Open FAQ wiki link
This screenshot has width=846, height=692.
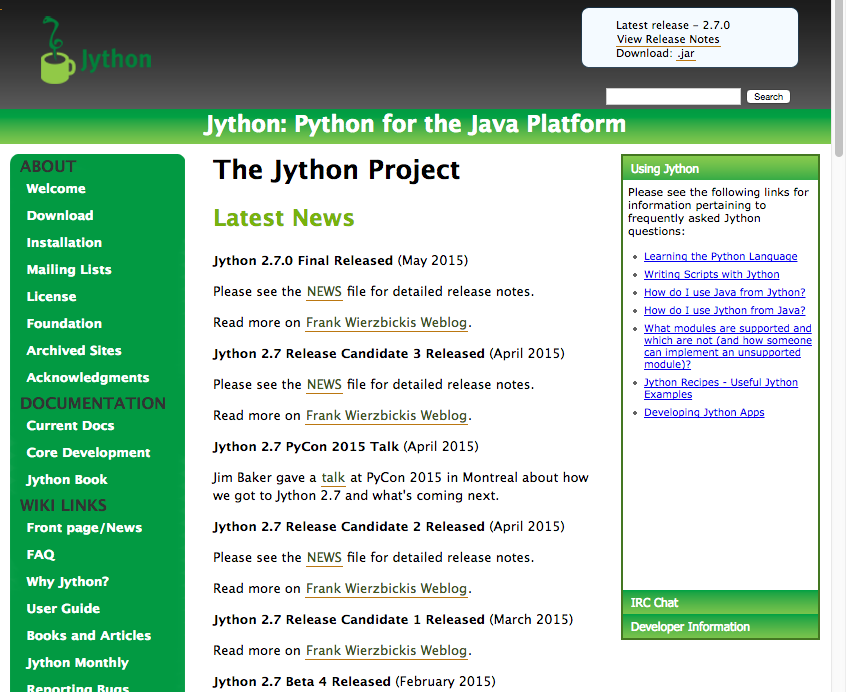click(40, 554)
